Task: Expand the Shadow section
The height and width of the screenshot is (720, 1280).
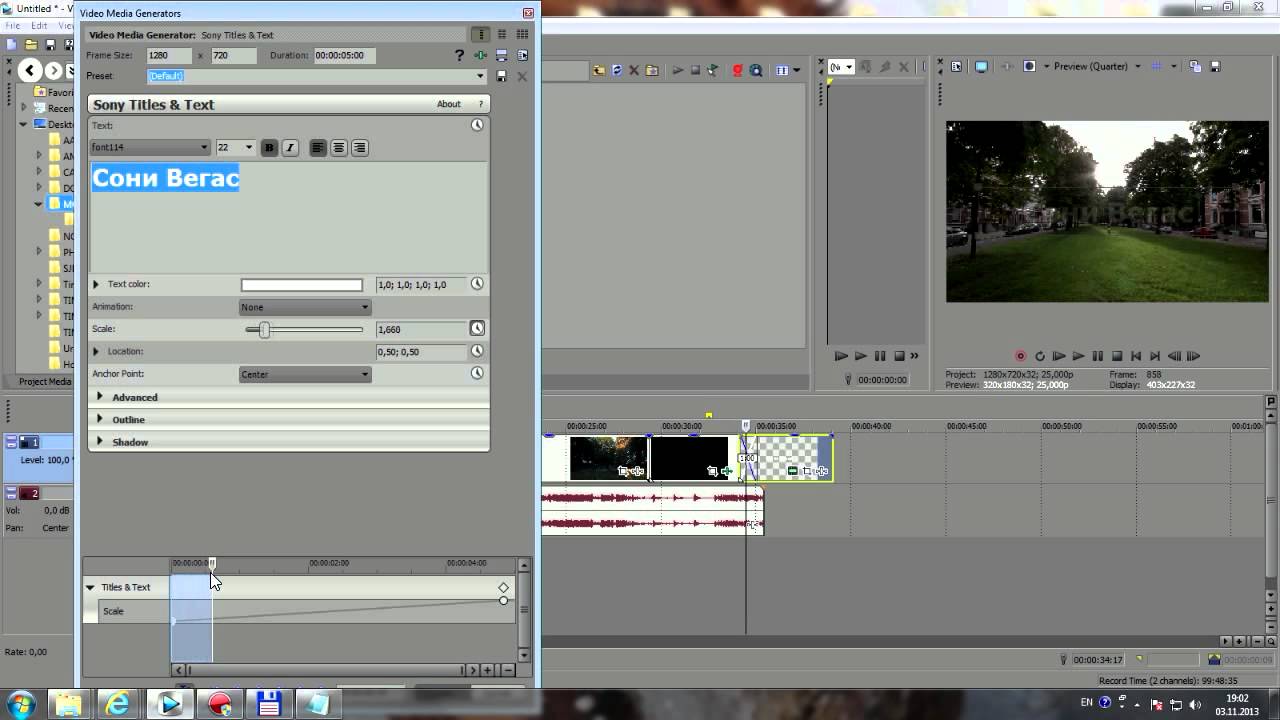Action: (x=100, y=441)
